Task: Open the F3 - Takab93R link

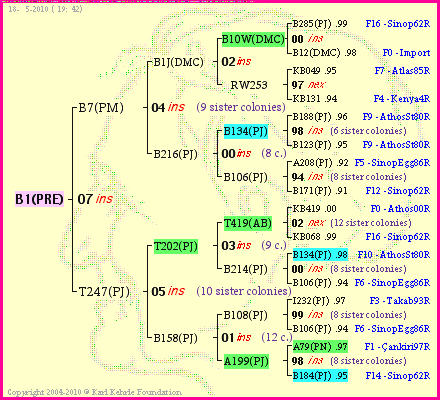Action: coord(400,301)
